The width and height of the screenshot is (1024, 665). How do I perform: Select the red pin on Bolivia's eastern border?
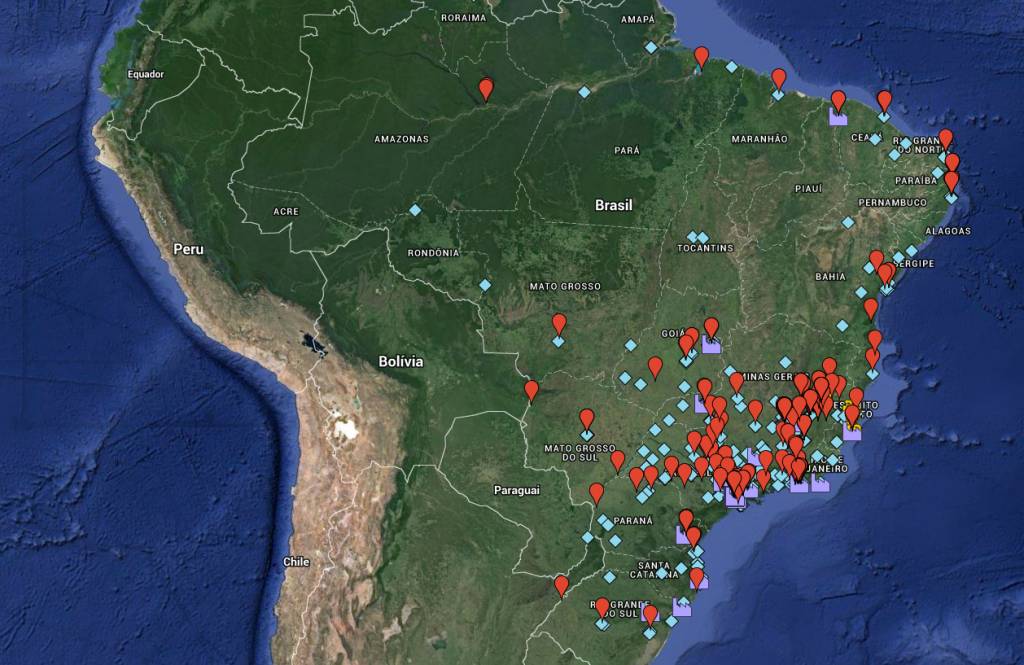coord(531,390)
